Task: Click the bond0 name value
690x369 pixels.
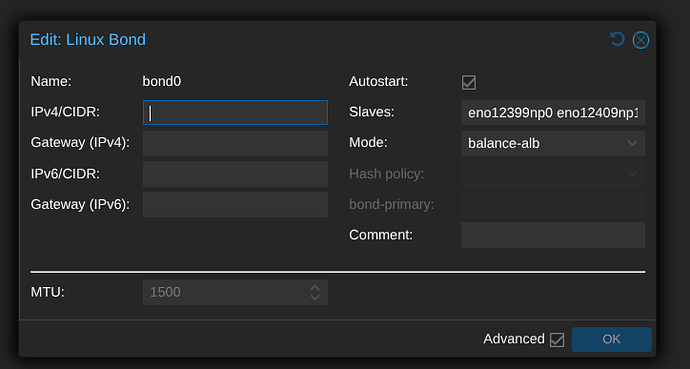Action: (x=161, y=82)
